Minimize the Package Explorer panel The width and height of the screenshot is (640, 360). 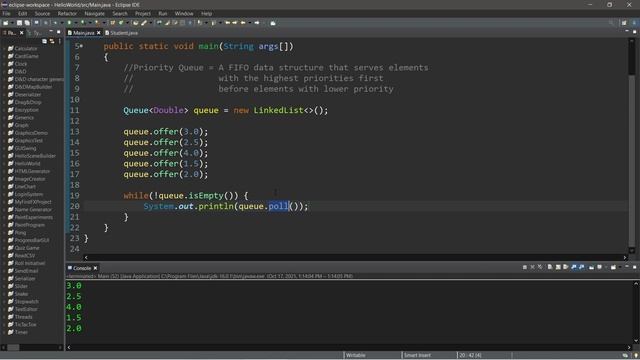click(x=51, y=32)
